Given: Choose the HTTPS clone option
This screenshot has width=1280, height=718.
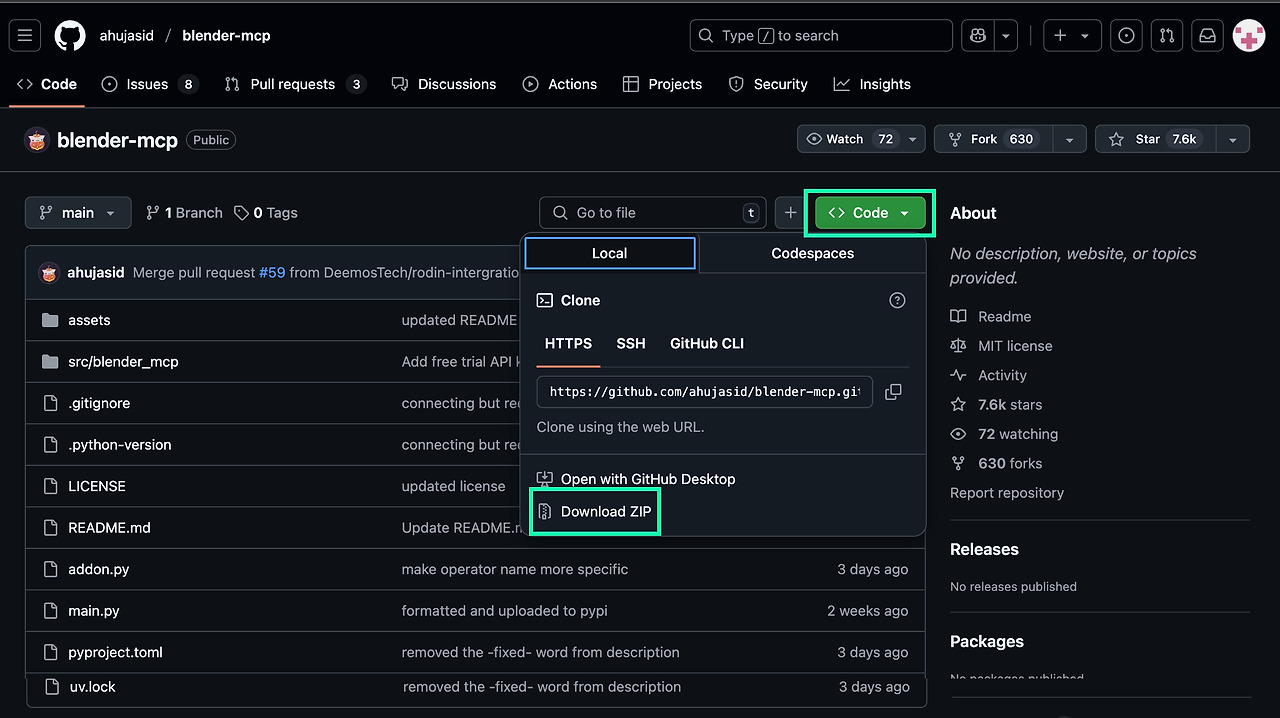Looking at the screenshot, I should pos(568,343).
